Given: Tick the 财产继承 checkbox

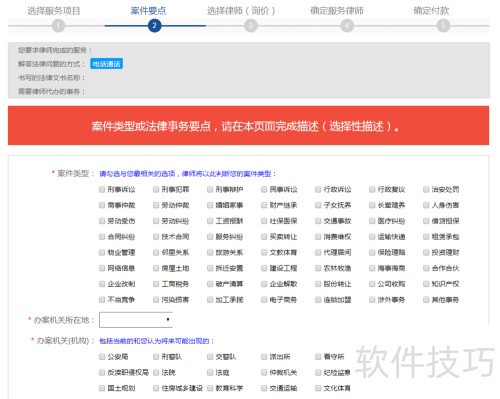Looking at the screenshot, I should point(264,205).
